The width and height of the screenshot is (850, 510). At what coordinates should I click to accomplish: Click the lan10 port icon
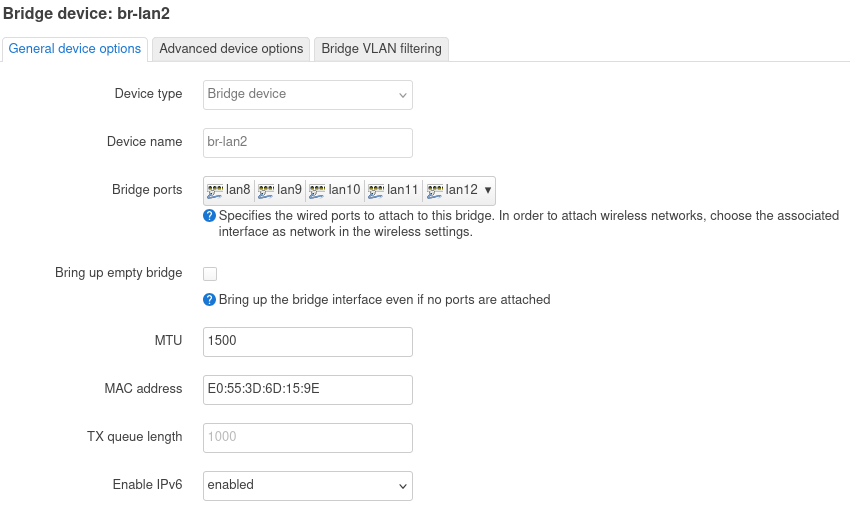point(317,190)
